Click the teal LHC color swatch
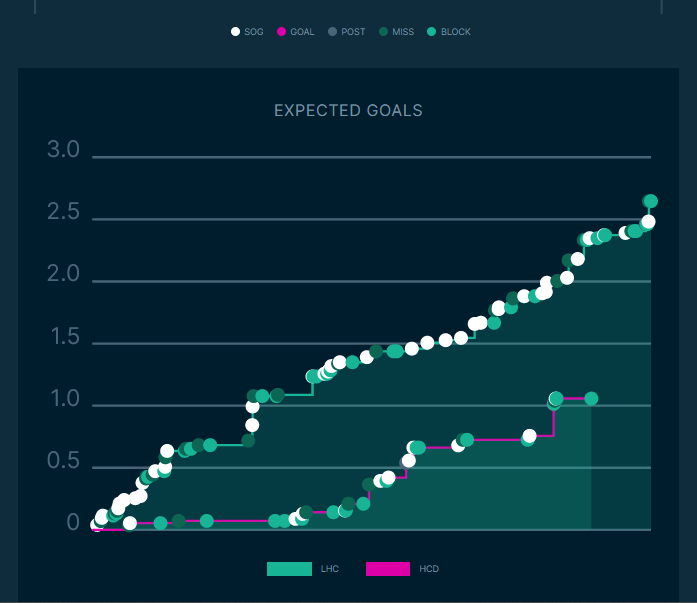This screenshot has height=603, width=697. coord(289,569)
